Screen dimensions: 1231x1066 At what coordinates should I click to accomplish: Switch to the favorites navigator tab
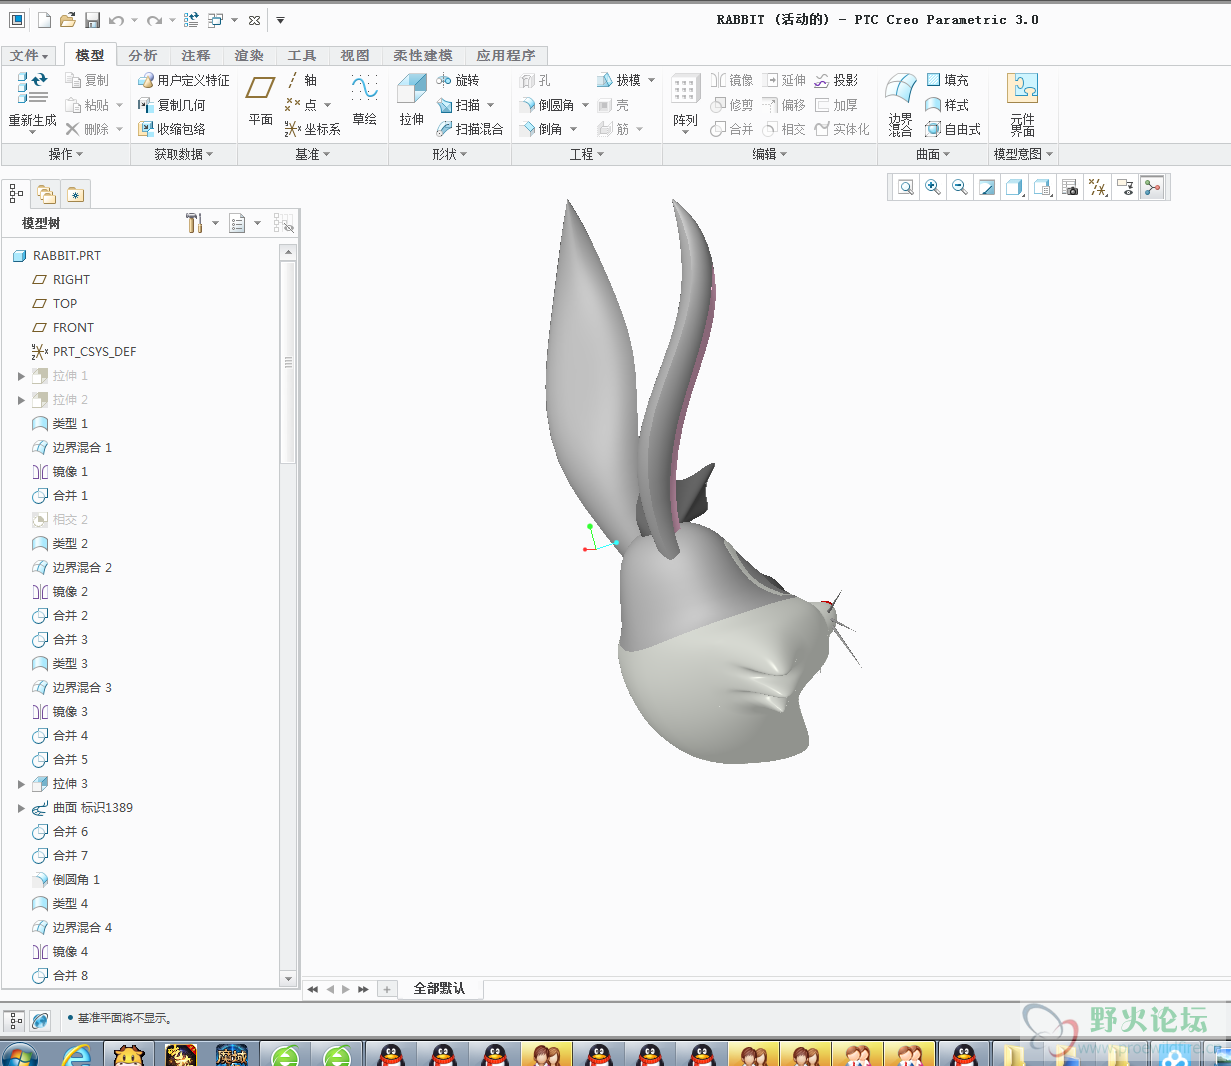(75, 194)
